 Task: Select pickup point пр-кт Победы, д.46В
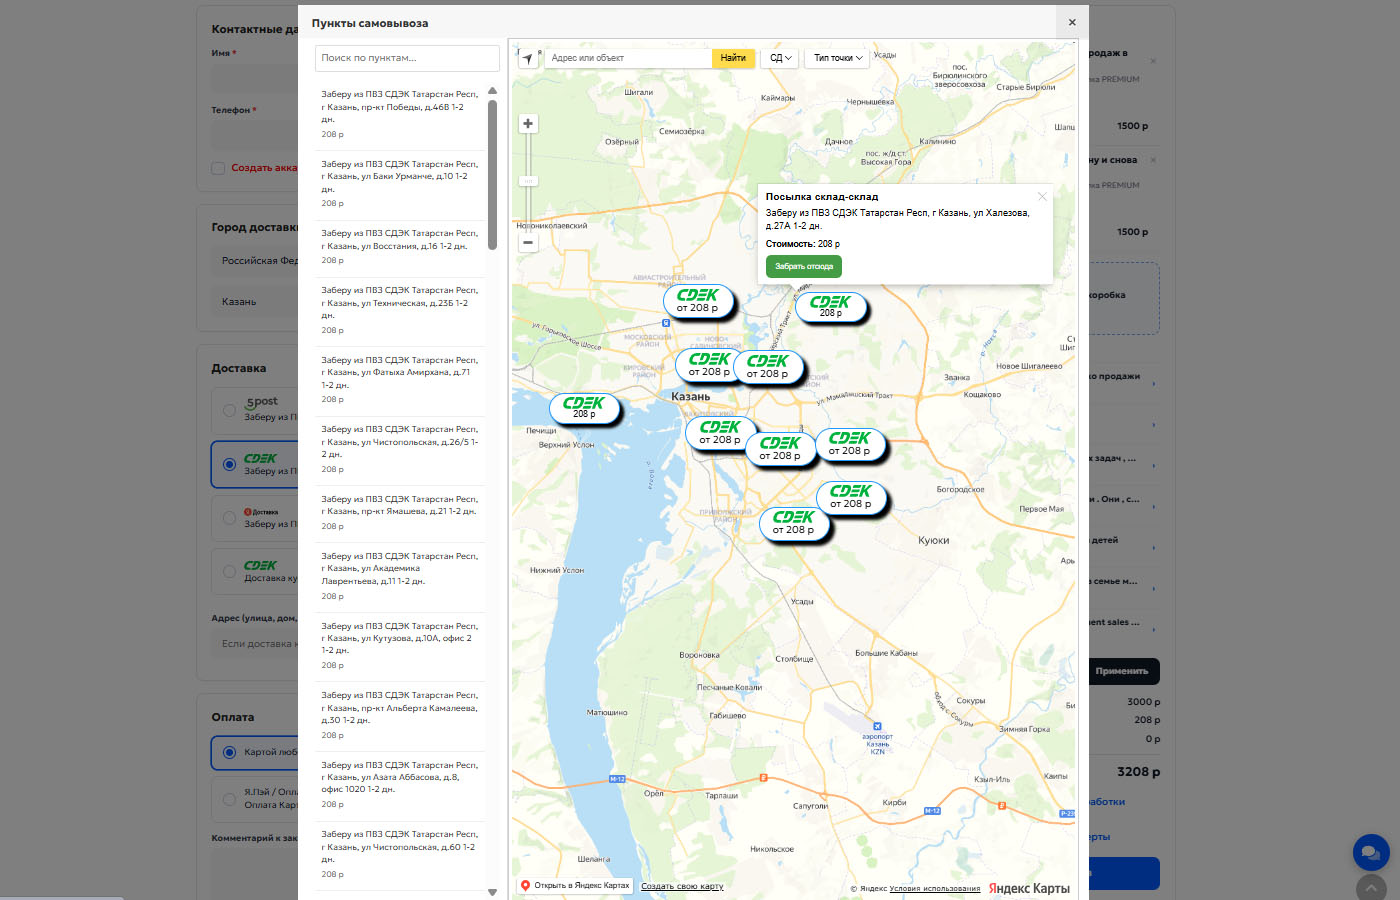click(400, 114)
